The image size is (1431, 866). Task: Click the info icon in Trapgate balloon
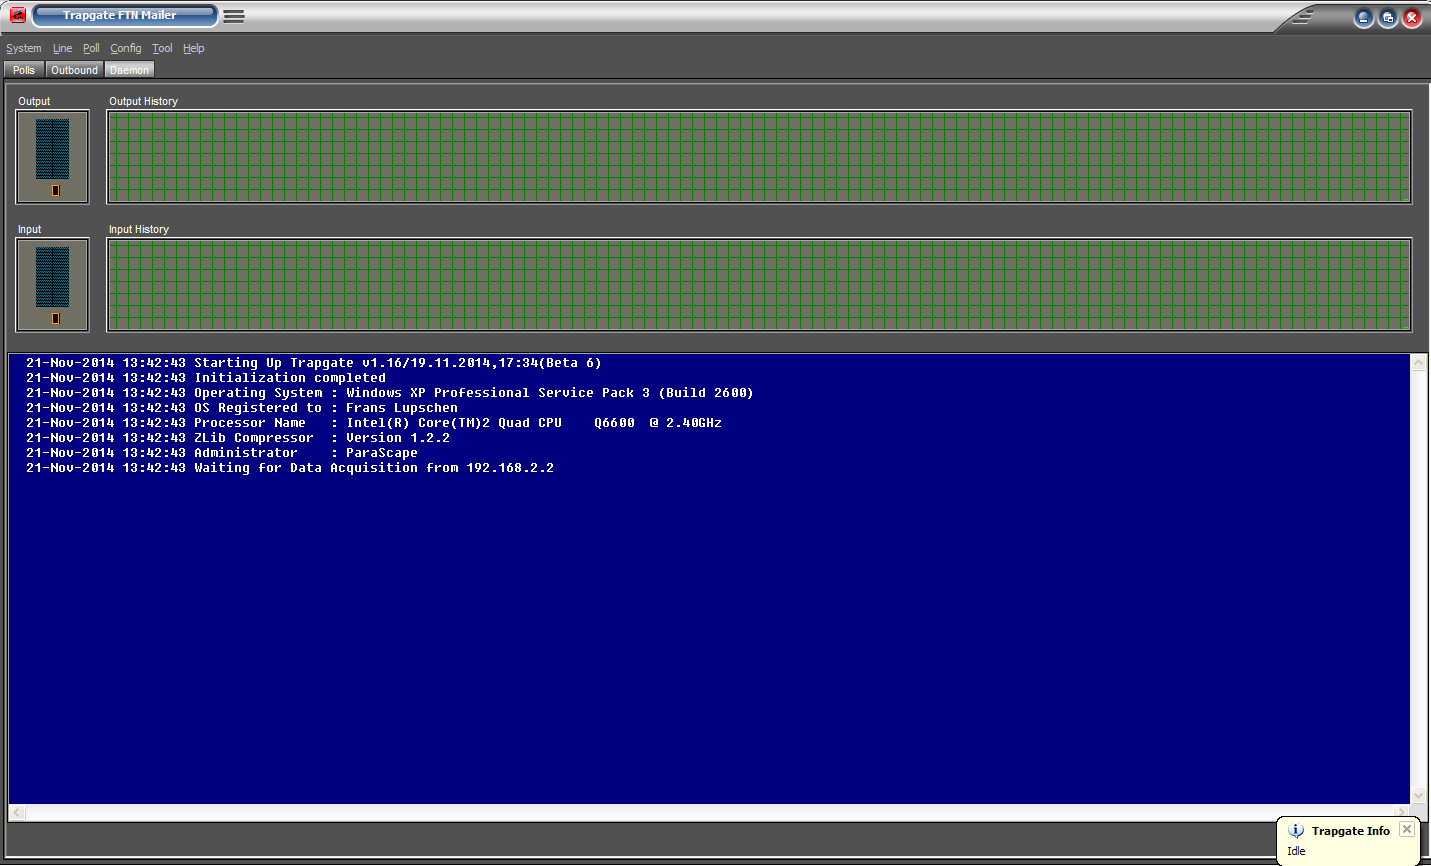[x=1296, y=831]
